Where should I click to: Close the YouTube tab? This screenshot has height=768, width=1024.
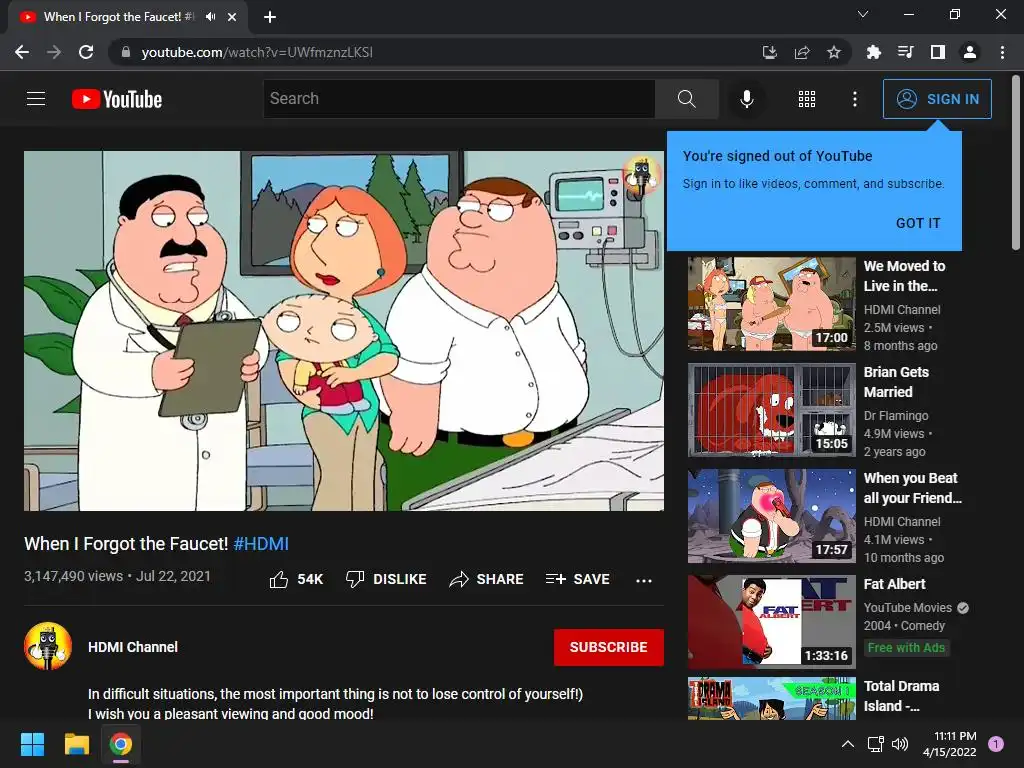(232, 17)
